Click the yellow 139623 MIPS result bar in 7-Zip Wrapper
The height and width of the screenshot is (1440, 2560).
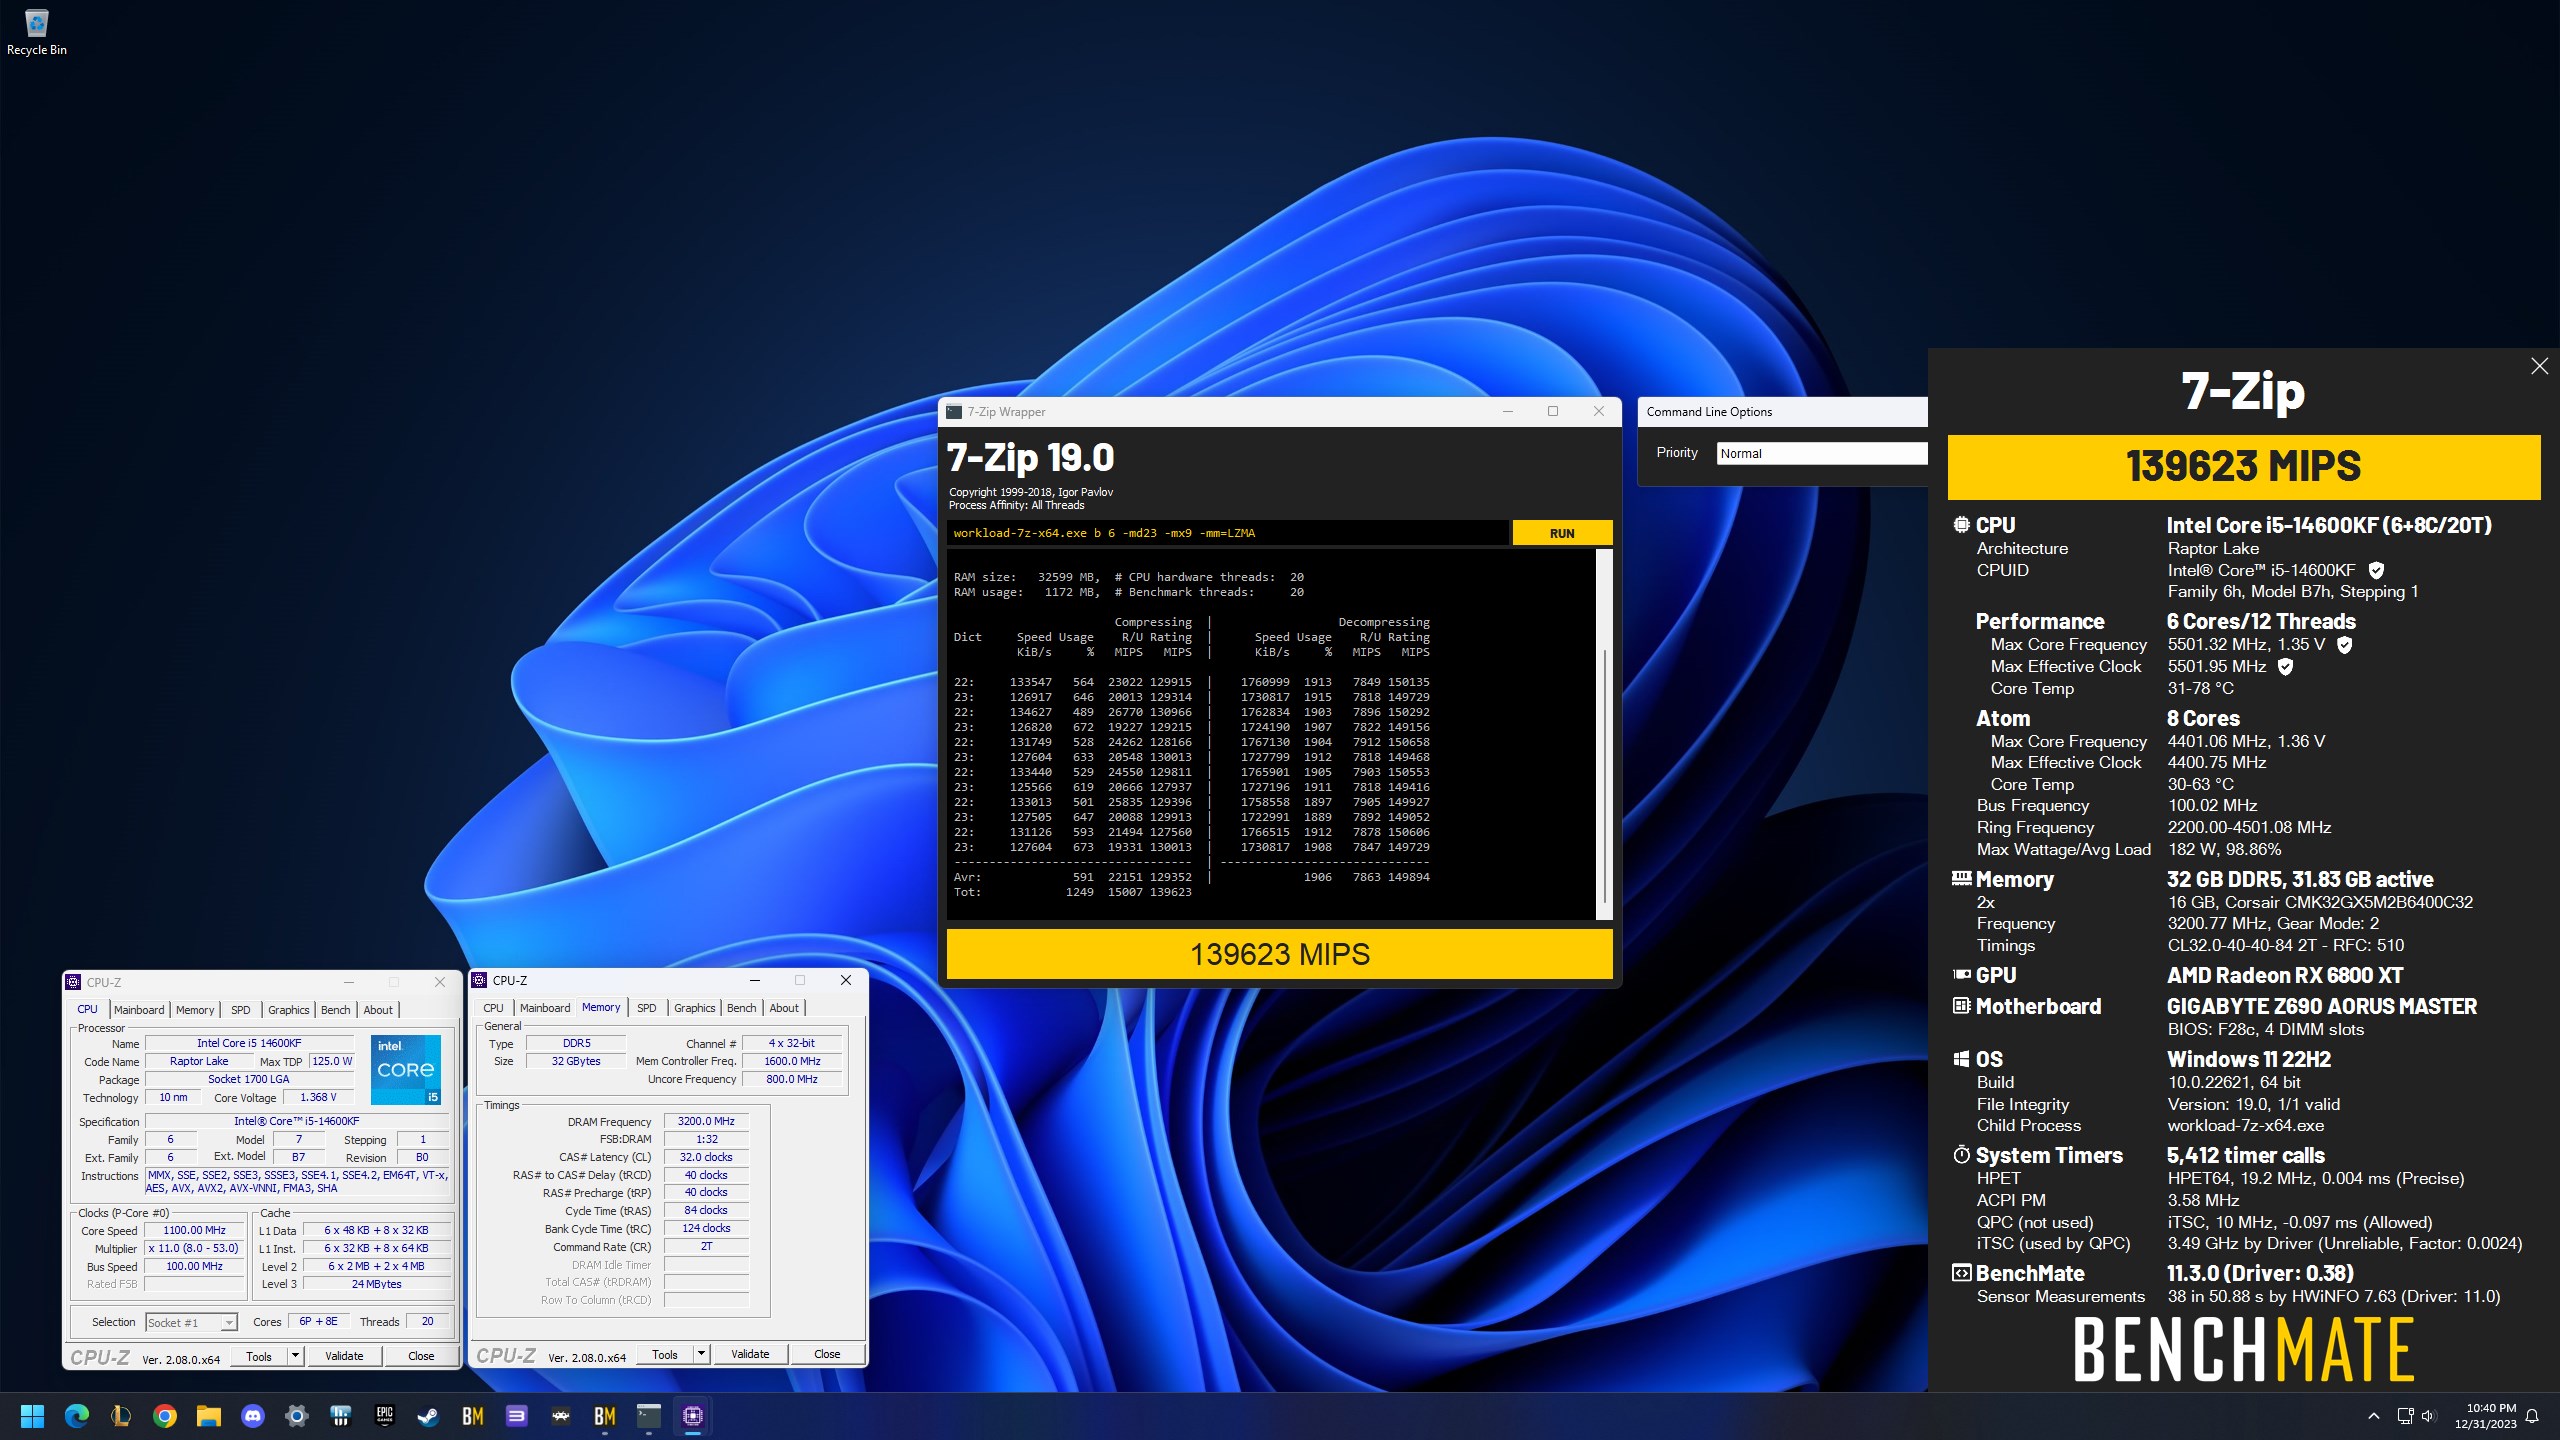tap(1280, 954)
